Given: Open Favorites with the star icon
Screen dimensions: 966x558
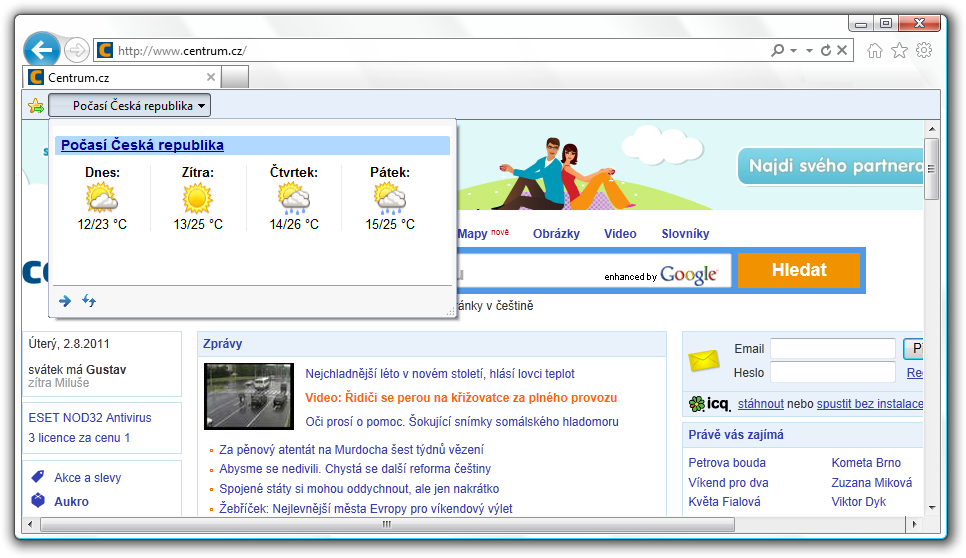Looking at the screenshot, I should (899, 51).
